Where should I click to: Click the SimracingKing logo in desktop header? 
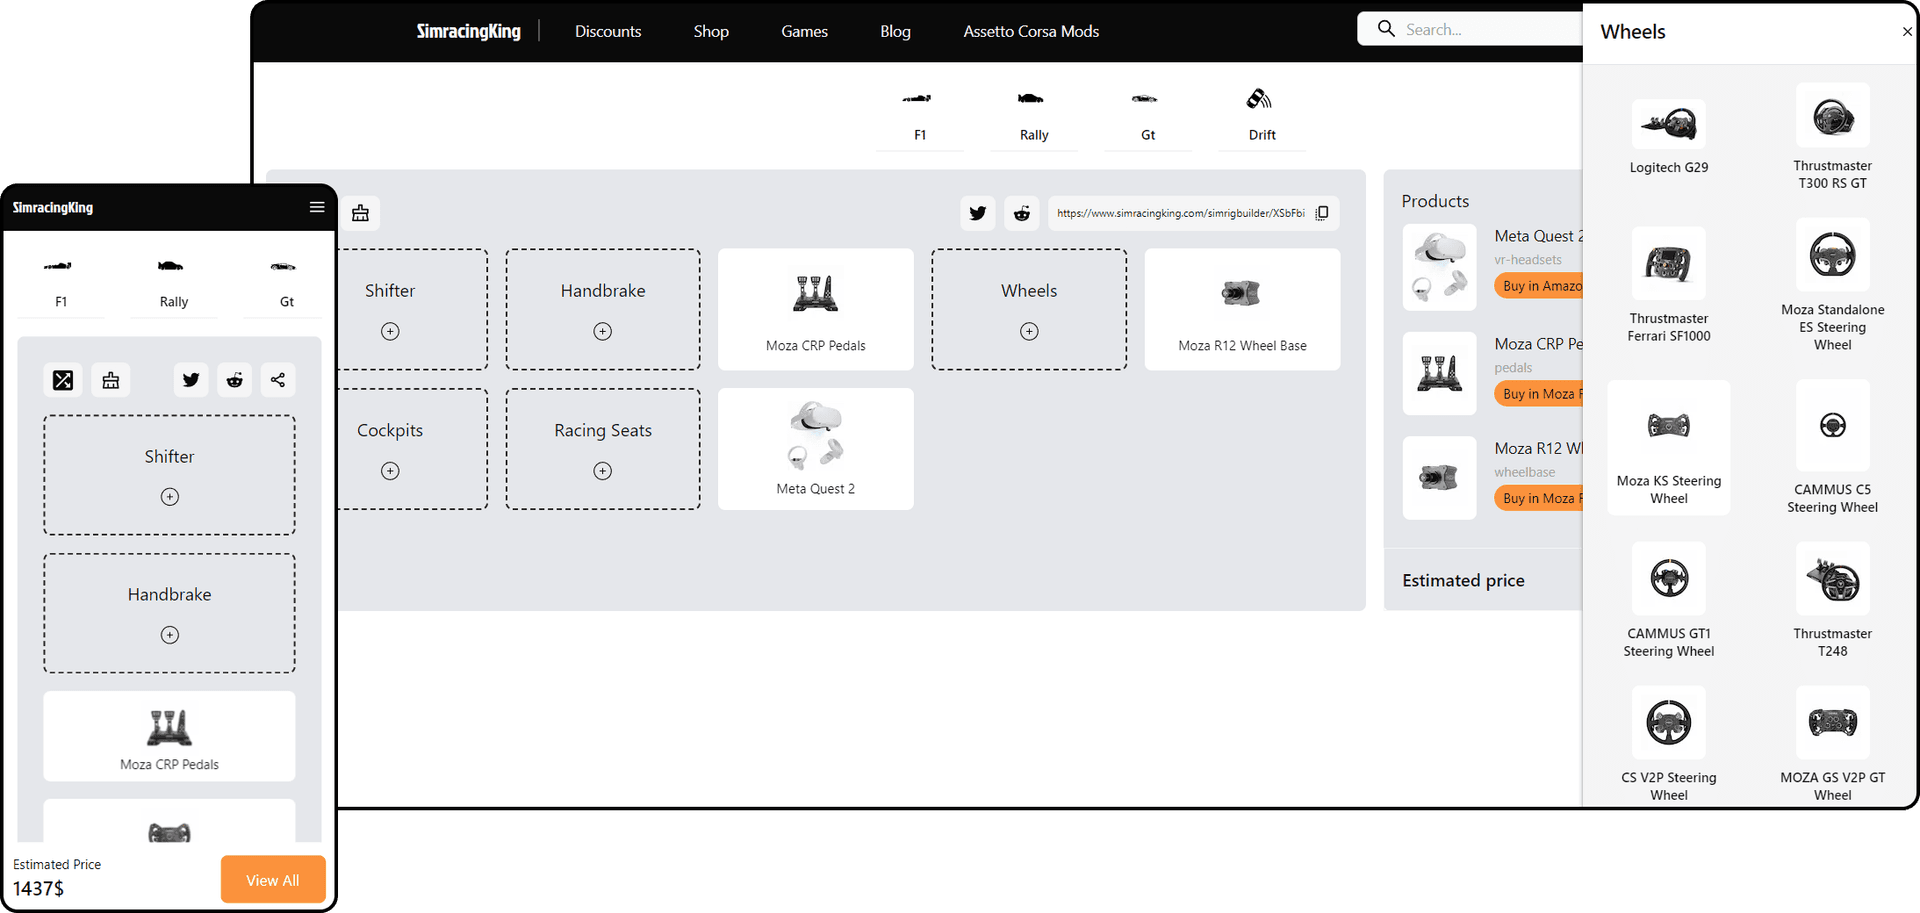point(468,31)
